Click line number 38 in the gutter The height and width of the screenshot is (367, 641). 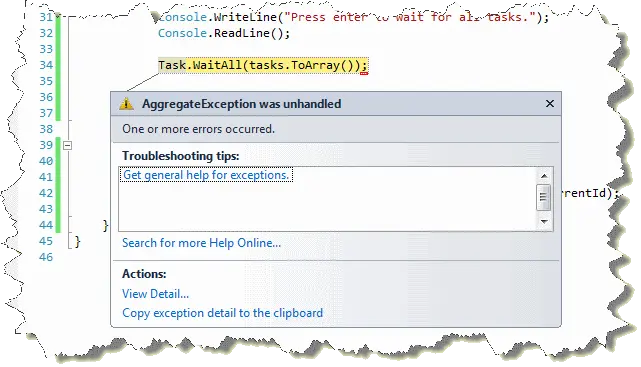coord(46,129)
